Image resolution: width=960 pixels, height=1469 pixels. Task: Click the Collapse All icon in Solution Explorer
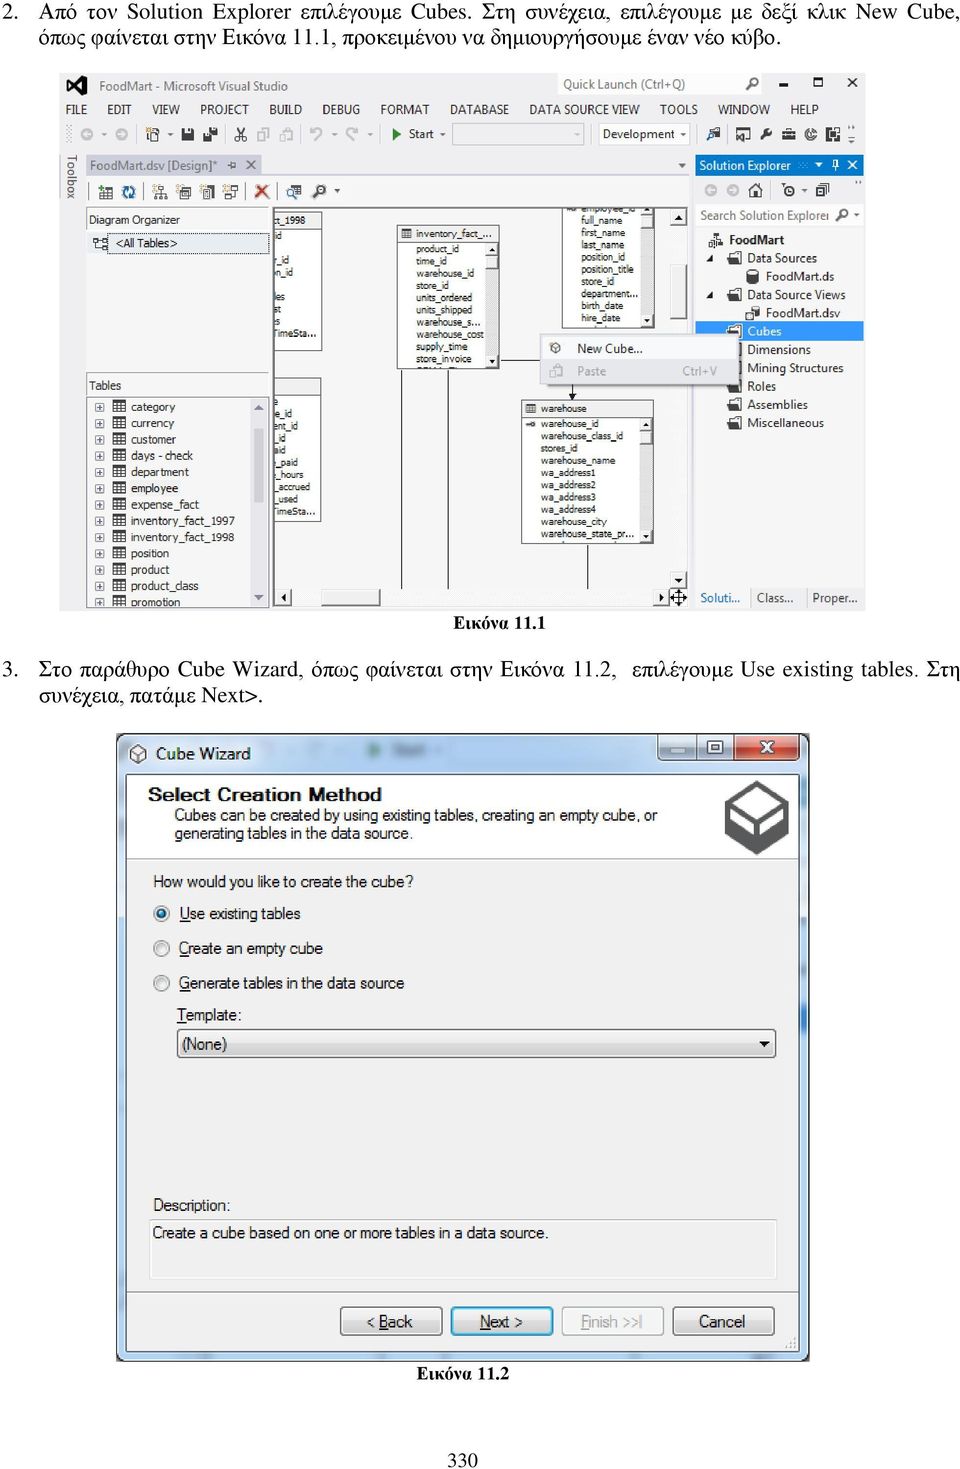tap(822, 190)
